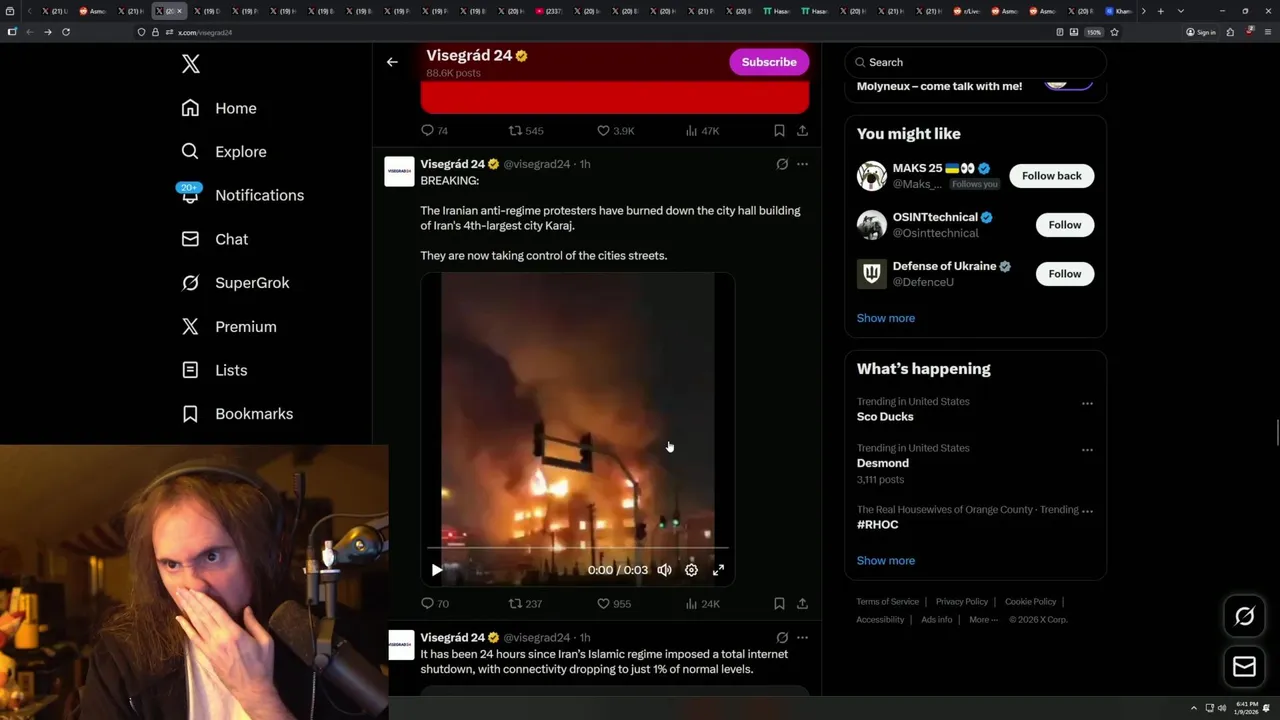Open Bookmarks from the sidebar
This screenshot has width=1280, height=720.
coord(237,414)
